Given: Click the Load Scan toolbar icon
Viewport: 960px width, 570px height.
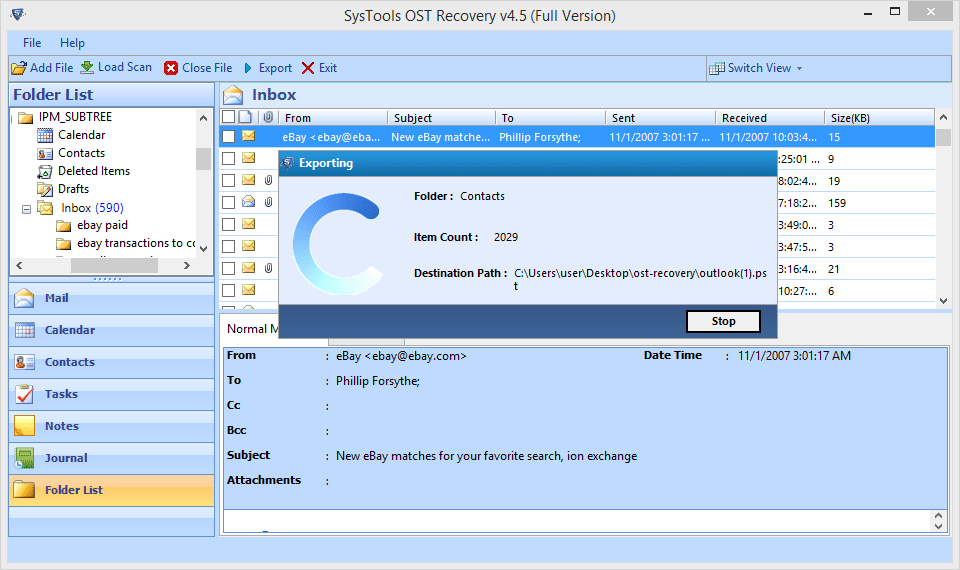Looking at the screenshot, I should (88, 67).
